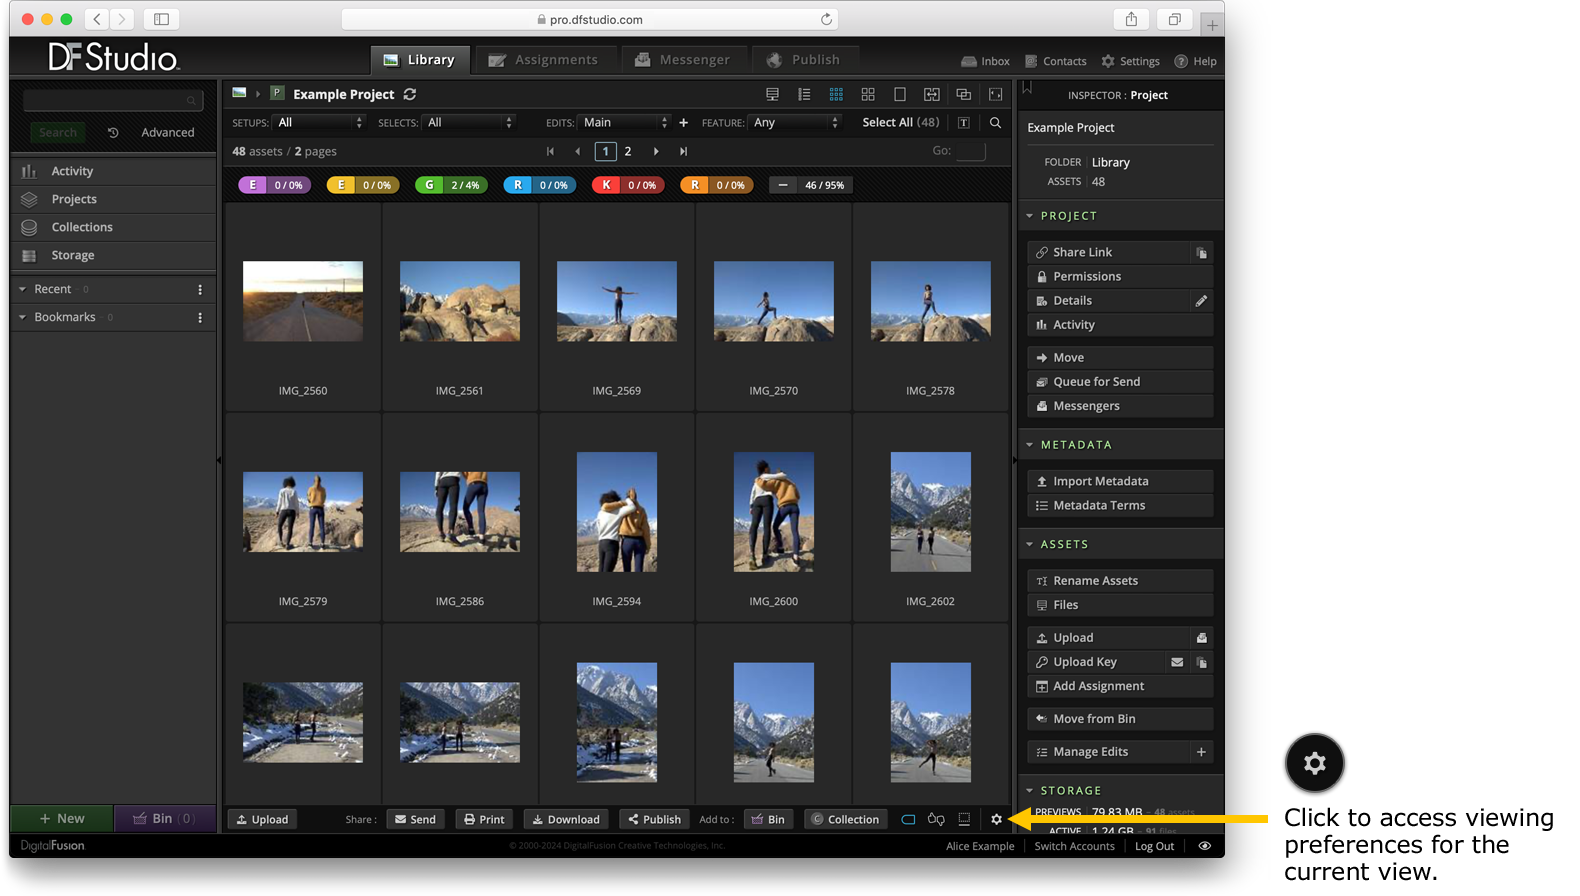Open the compare side-by-side view icon

tap(932, 94)
